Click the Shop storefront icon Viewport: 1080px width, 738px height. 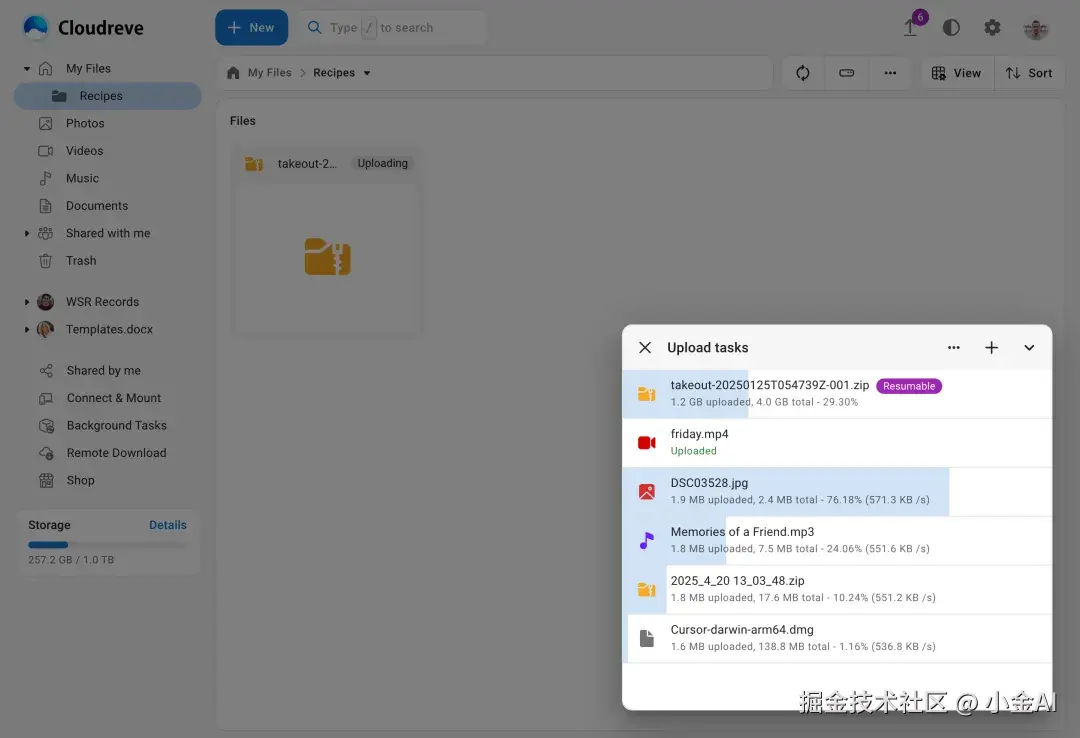[46, 481]
